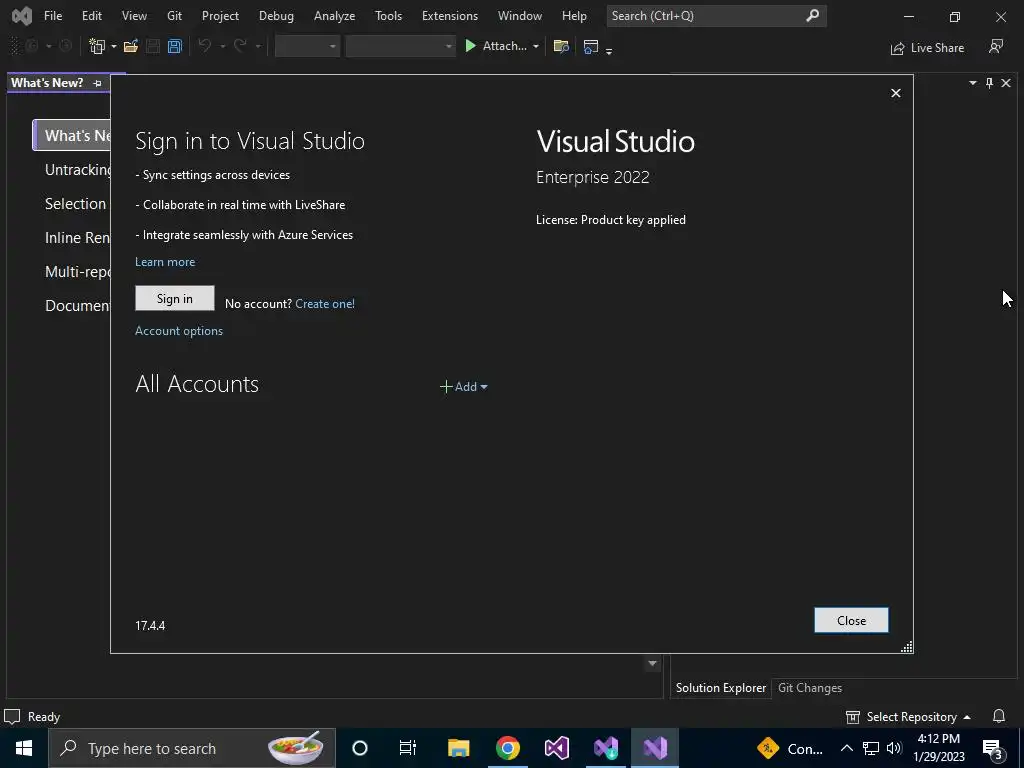This screenshot has width=1024, height=768.
Task: Close the Solution Explorer panel
Action: tap(1006, 83)
